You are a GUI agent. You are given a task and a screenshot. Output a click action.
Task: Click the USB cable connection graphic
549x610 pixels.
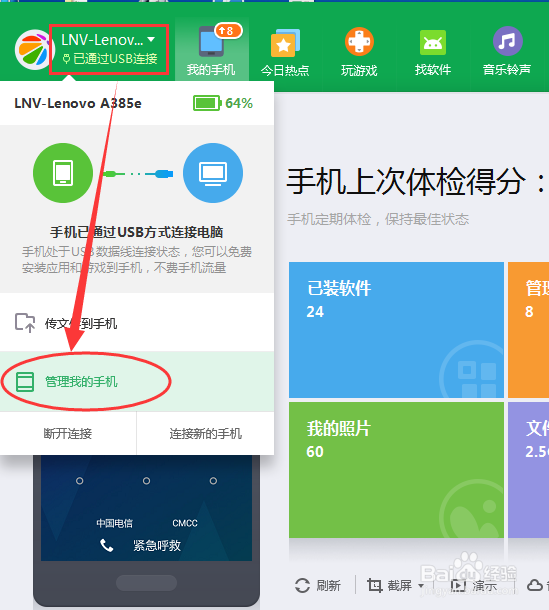pos(138,174)
